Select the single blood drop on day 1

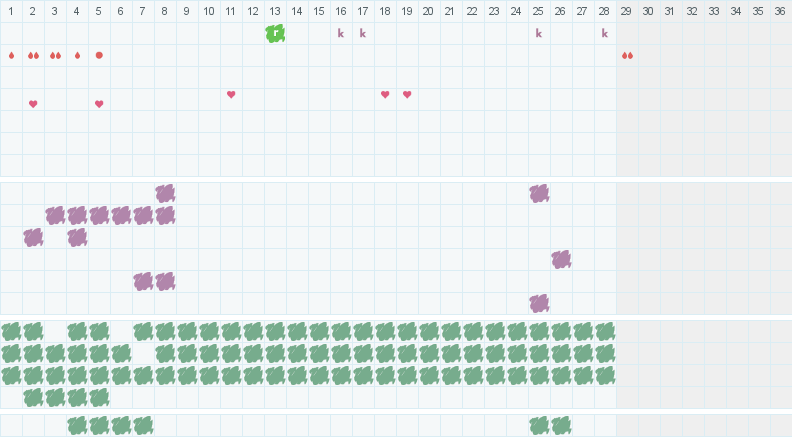tap(11, 56)
